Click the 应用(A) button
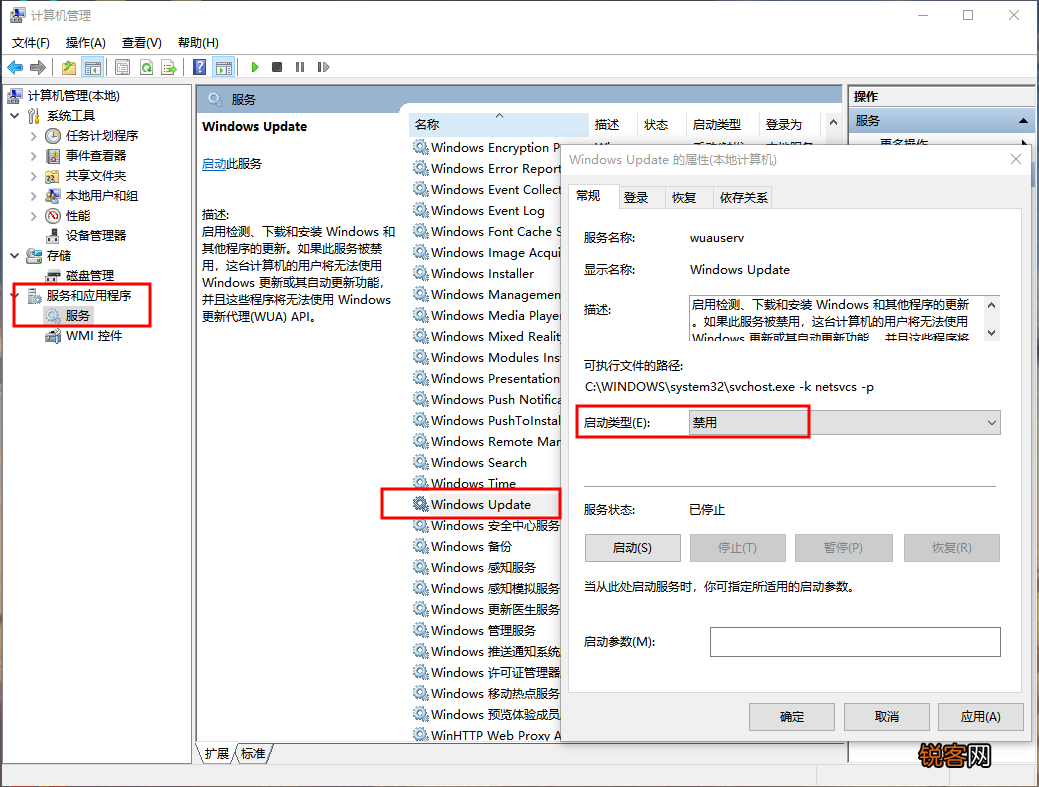1039x787 pixels. (x=981, y=717)
